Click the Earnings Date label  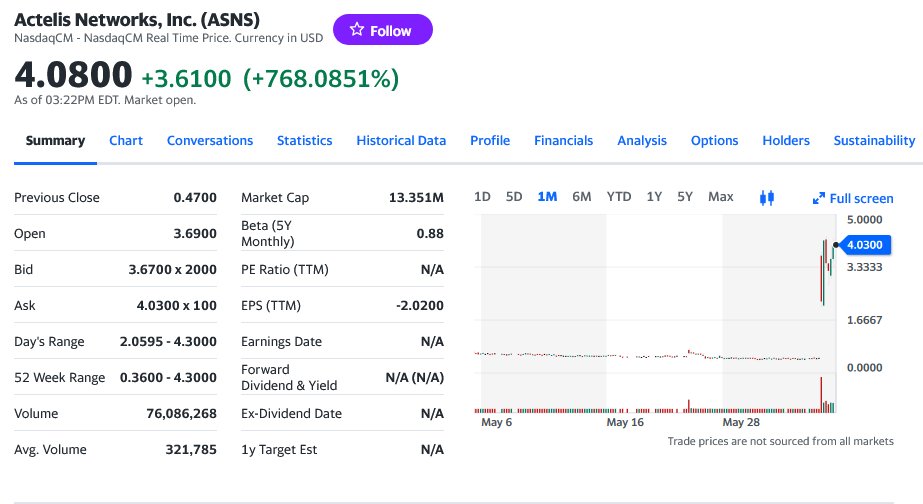pos(281,341)
